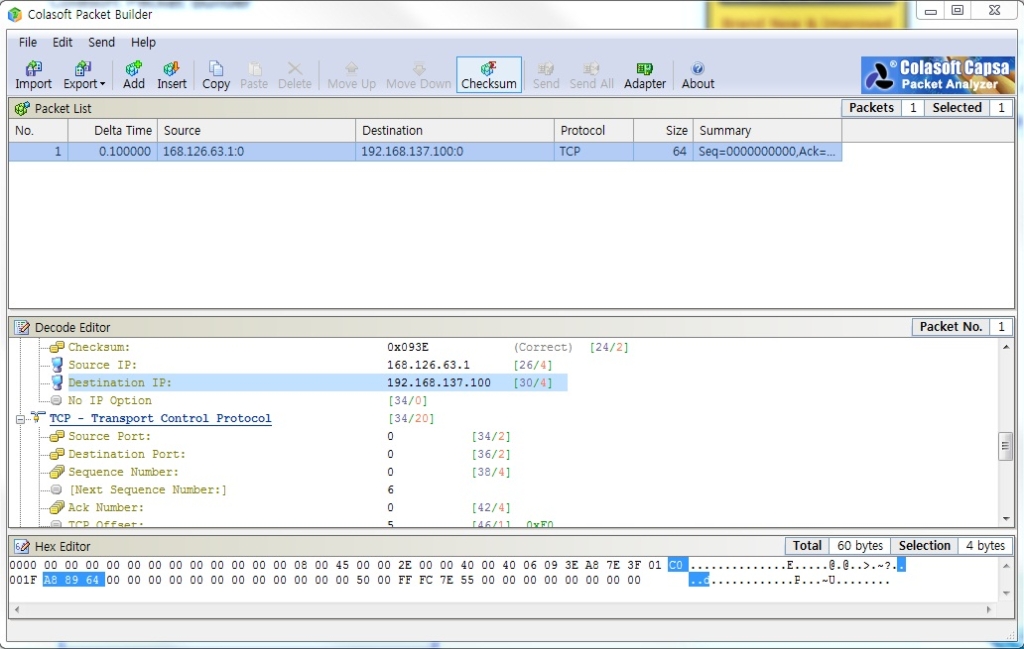Add a new packet

tap(134, 75)
